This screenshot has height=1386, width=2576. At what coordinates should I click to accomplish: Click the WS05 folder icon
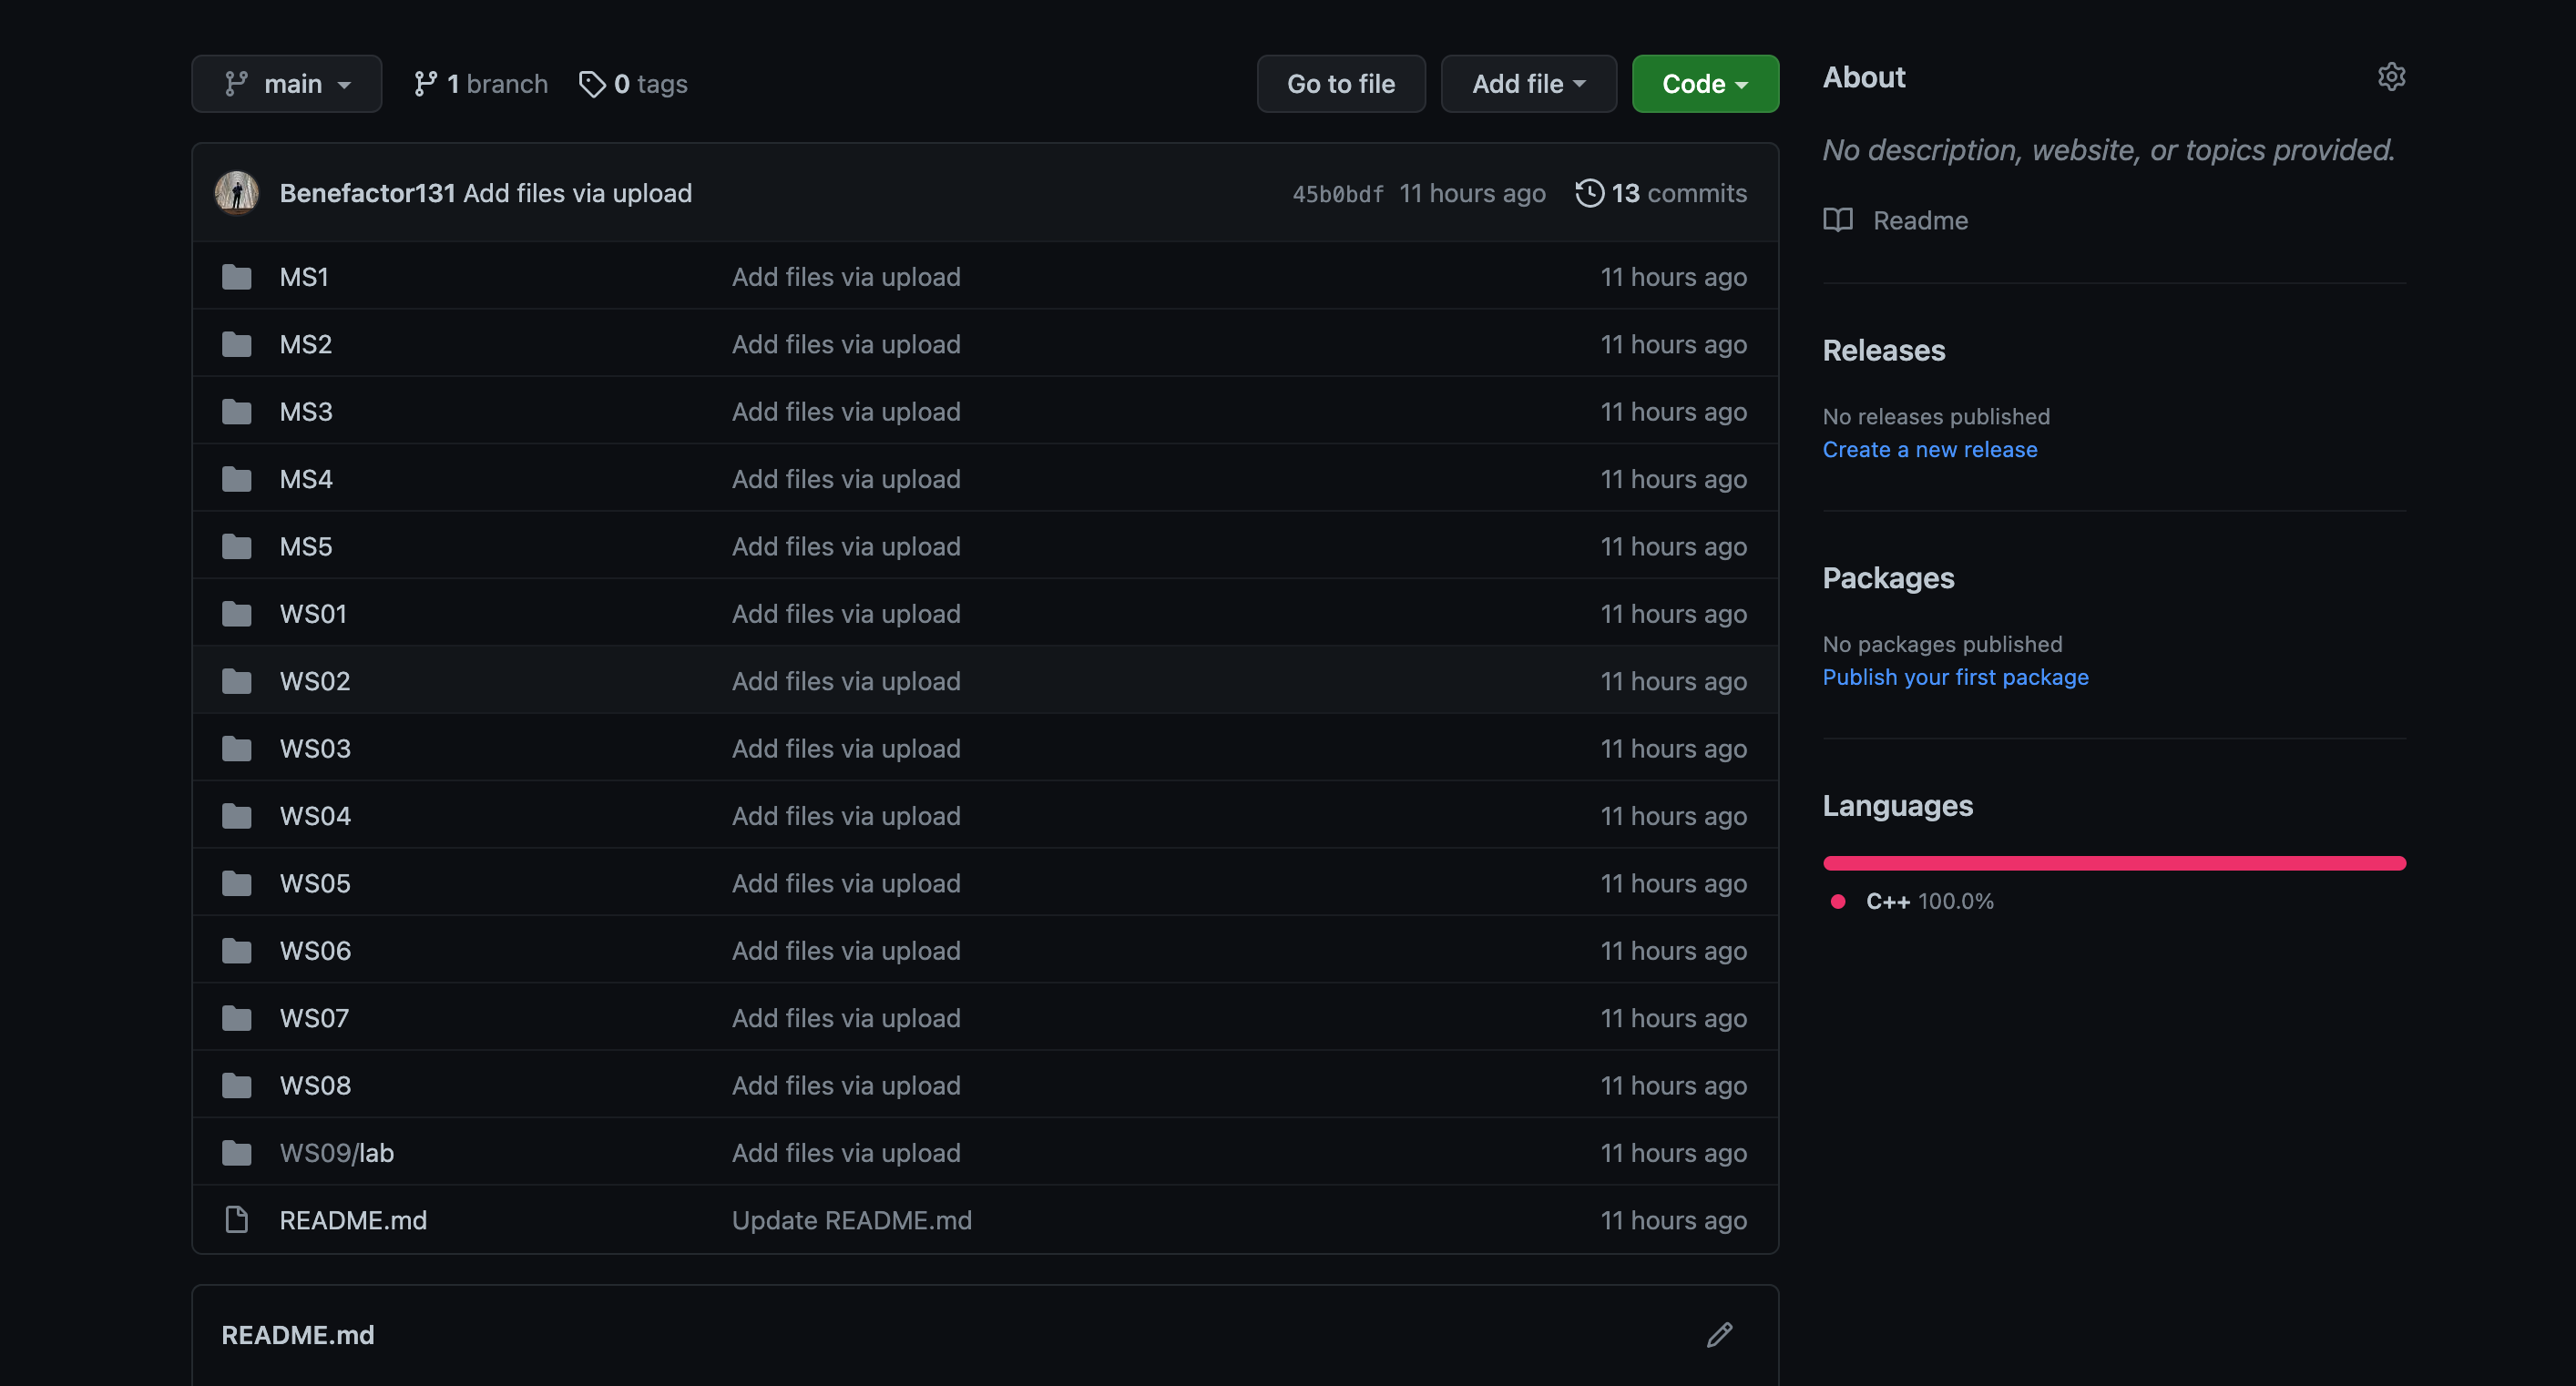tap(237, 883)
